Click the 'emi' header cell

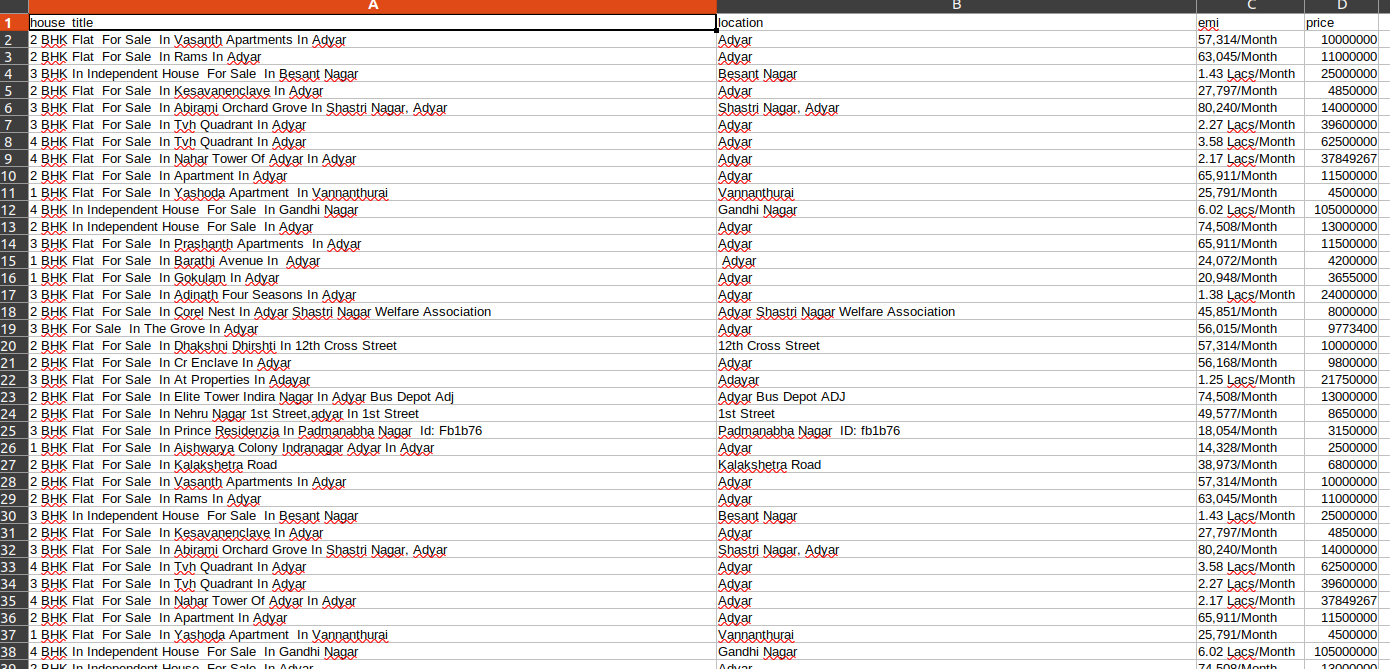pos(1250,22)
